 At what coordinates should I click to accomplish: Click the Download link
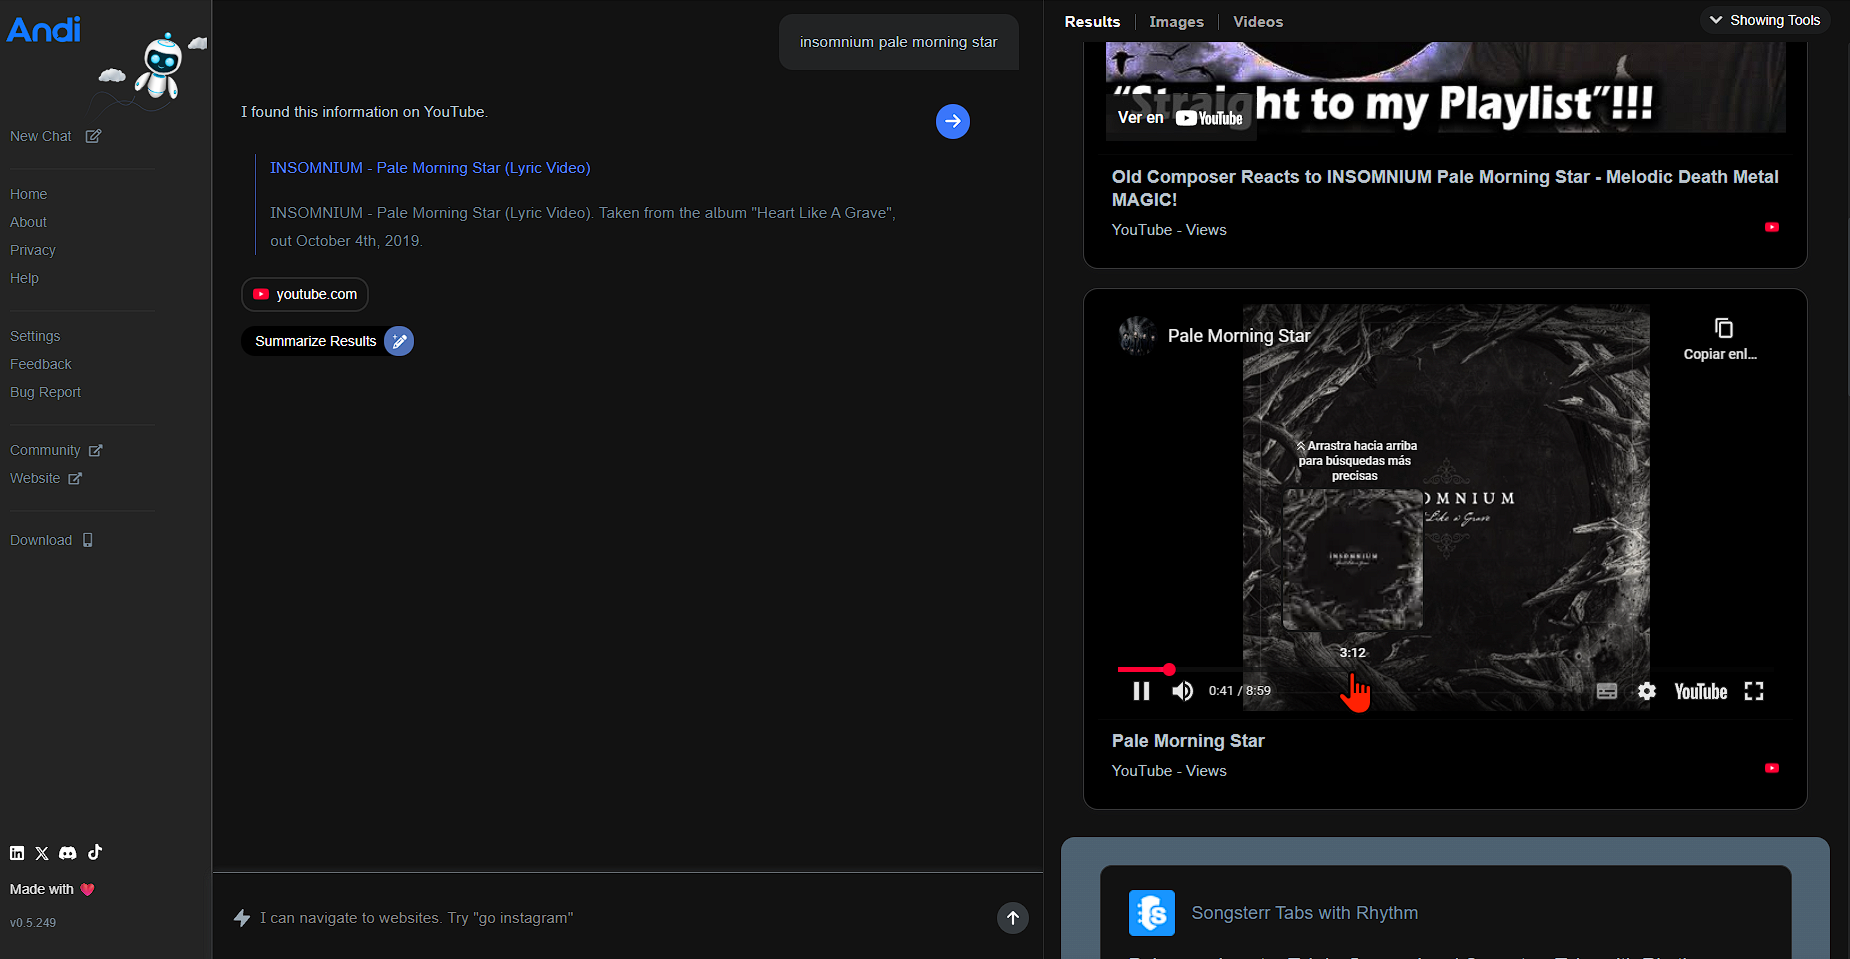(x=41, y=540)
